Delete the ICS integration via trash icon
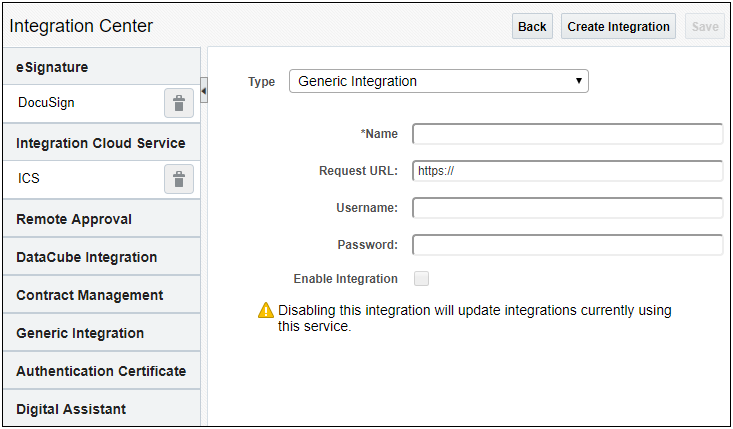 [x=179, y=179]
